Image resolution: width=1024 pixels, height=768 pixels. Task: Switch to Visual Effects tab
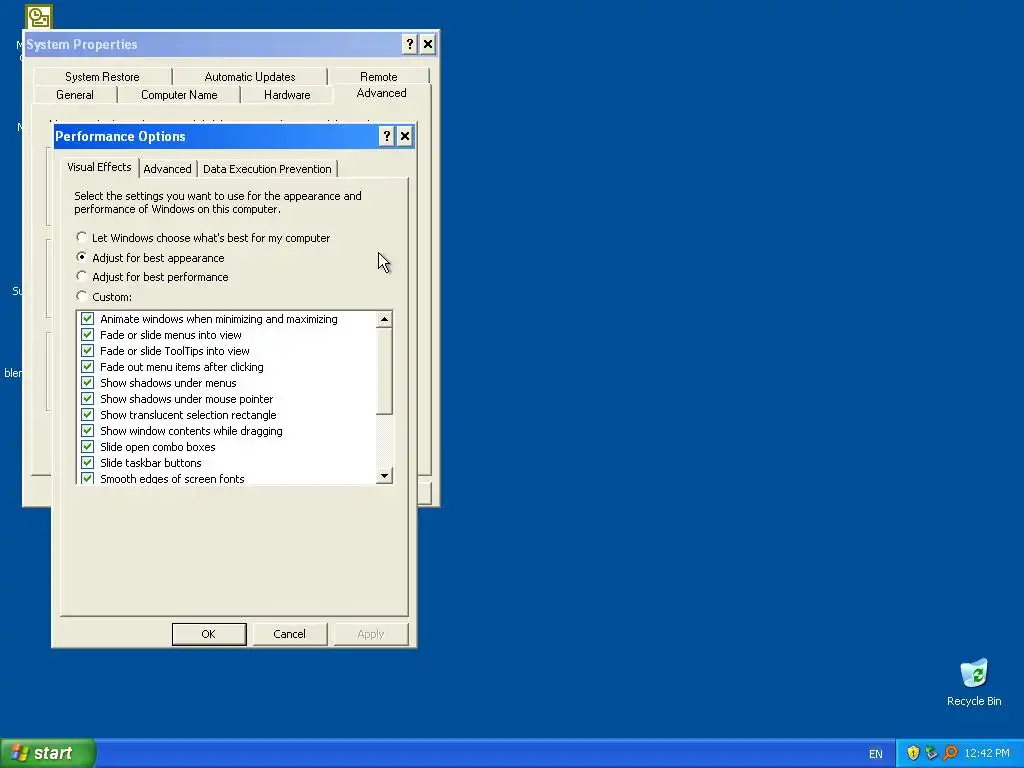(x=99, y=167)
